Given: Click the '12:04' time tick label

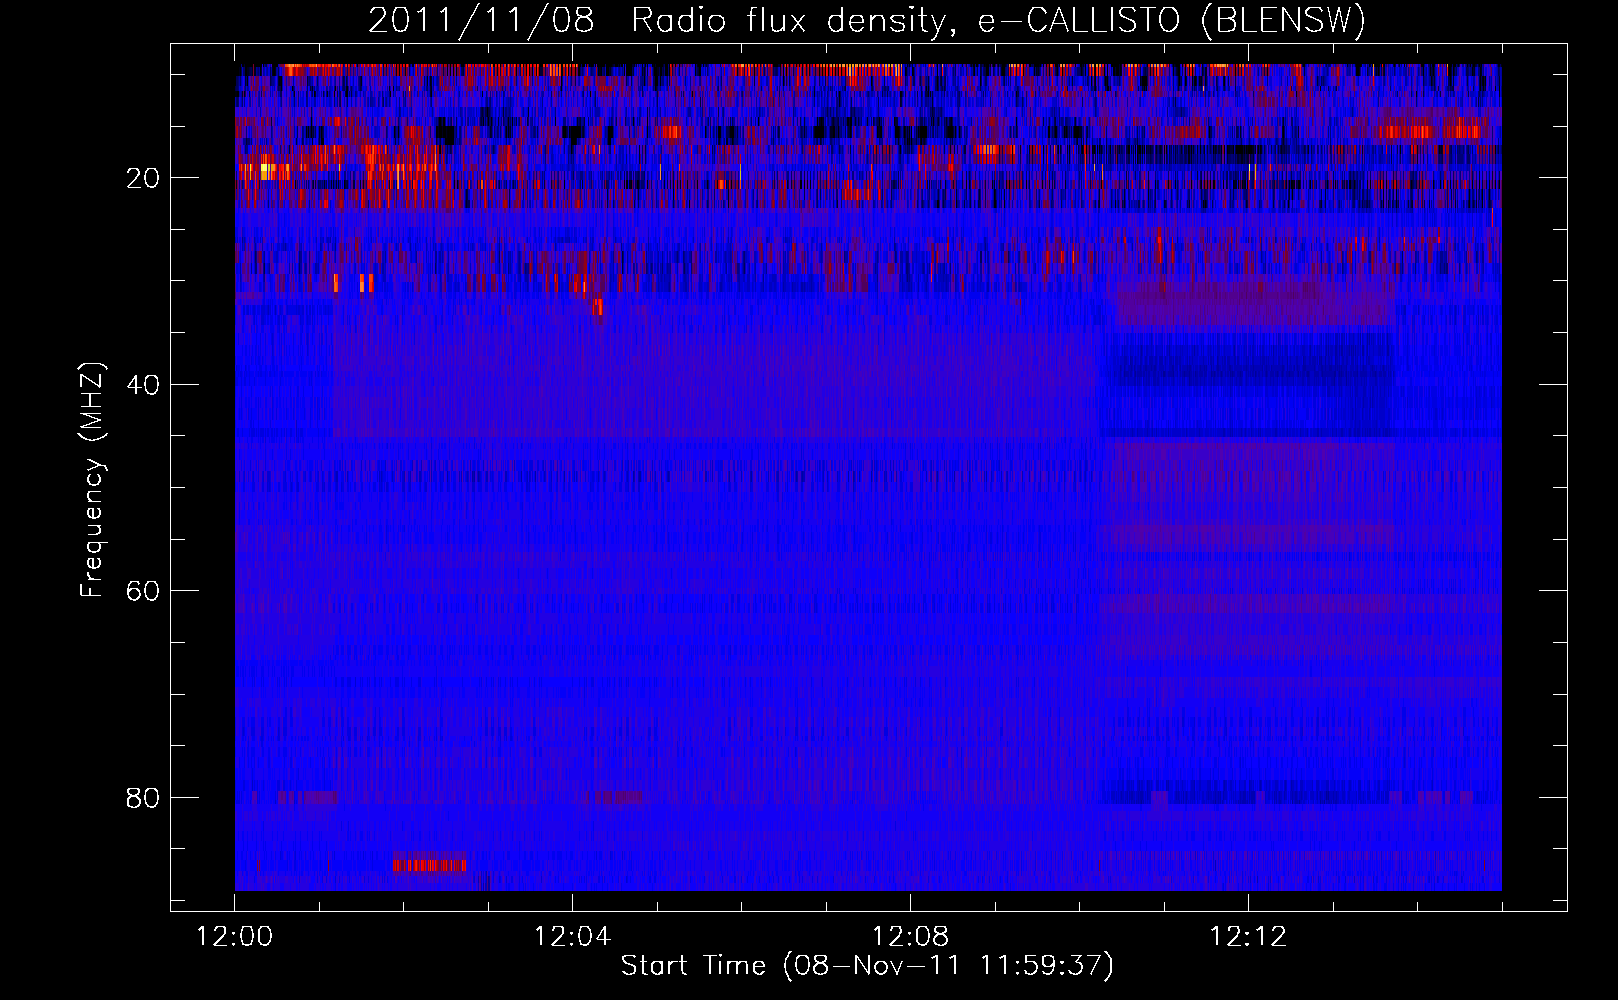Looking at the screenshot, I should pos(572,937).
